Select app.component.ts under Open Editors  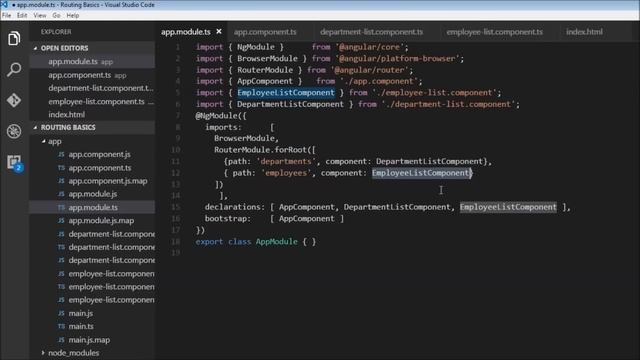tap(93, 75)
